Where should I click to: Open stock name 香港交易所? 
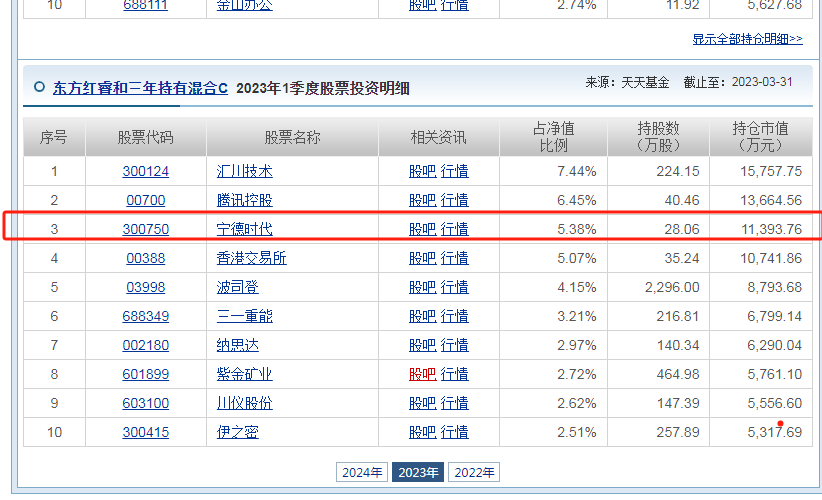click(252, 258)
